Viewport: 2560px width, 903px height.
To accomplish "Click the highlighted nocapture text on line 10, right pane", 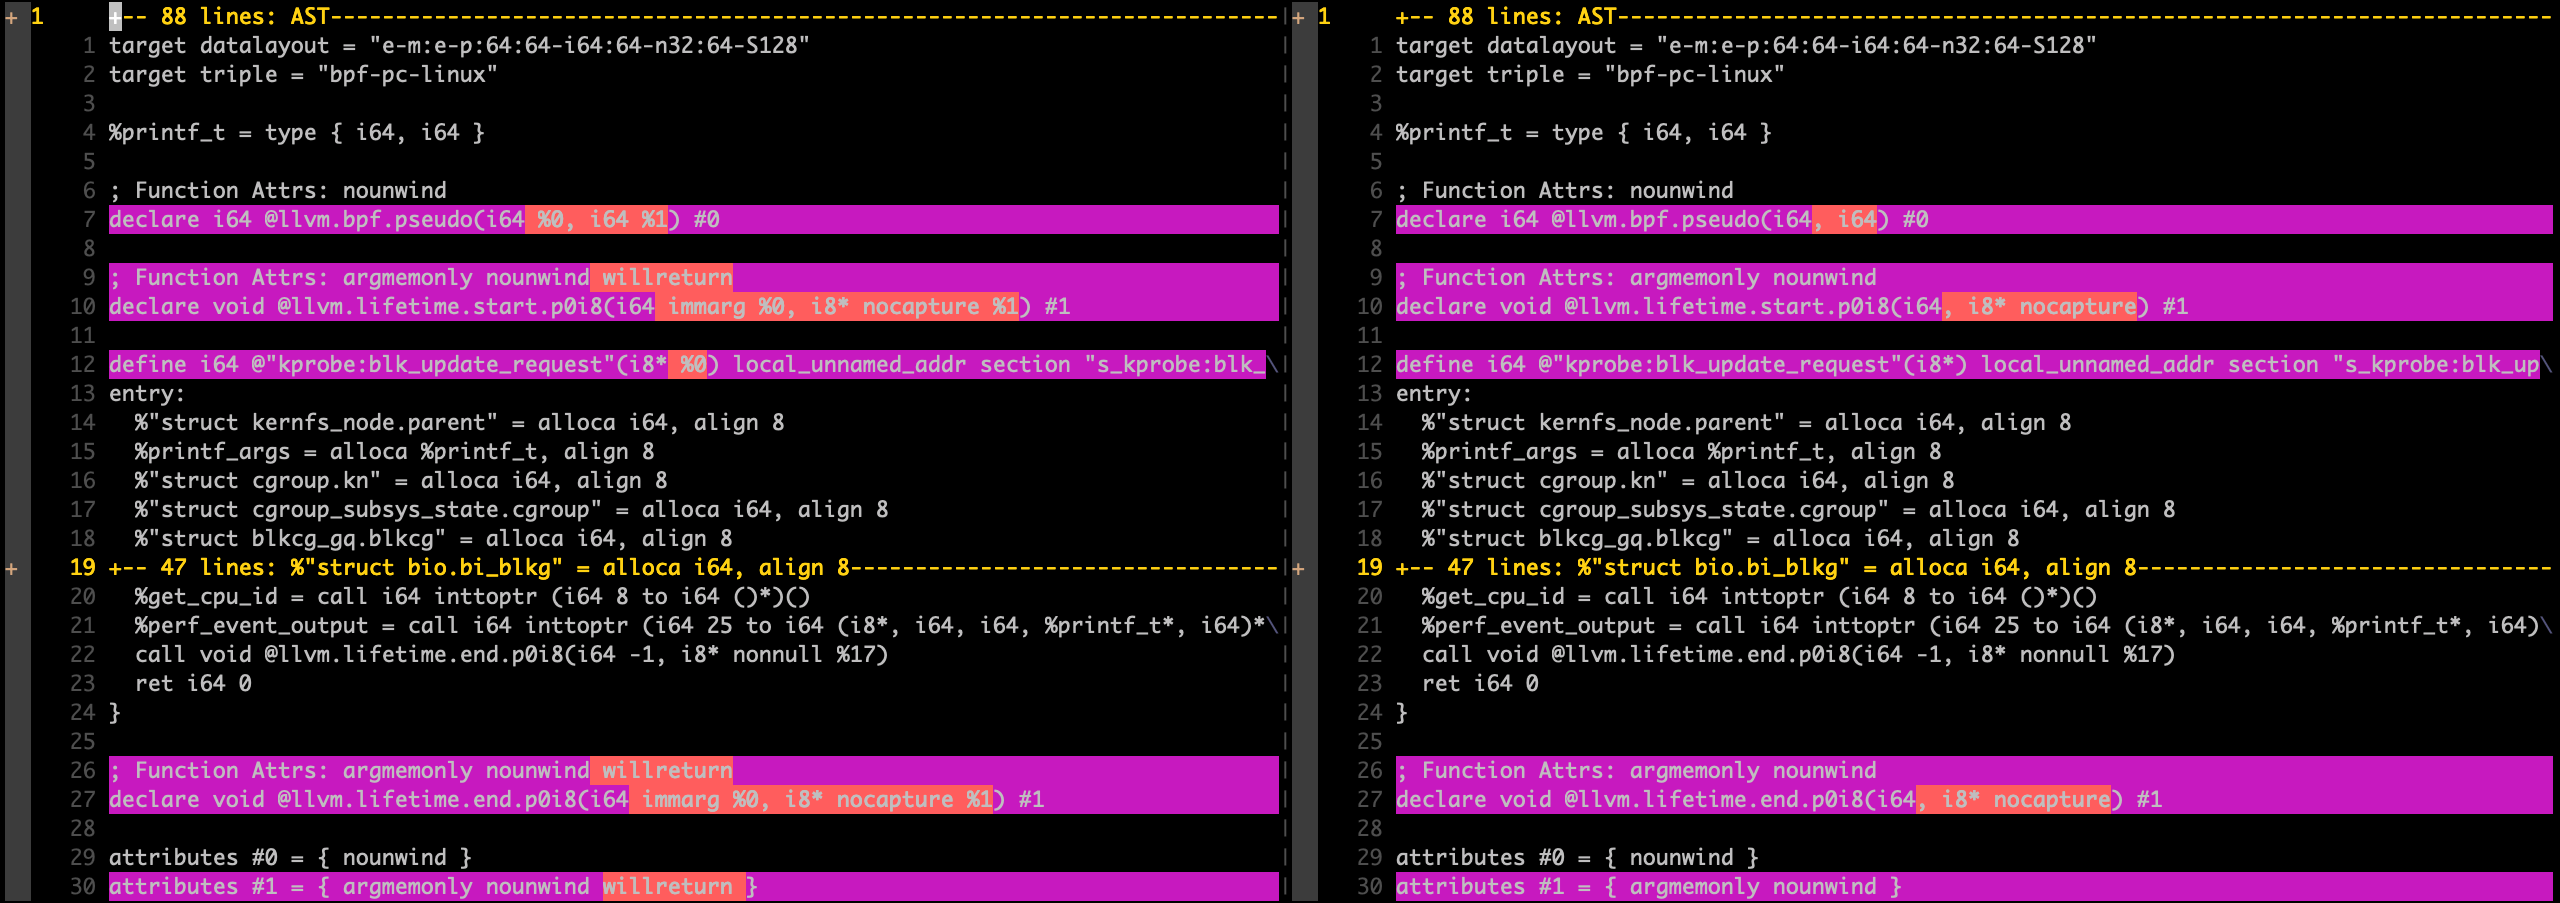I will (x=2073, y=306).
